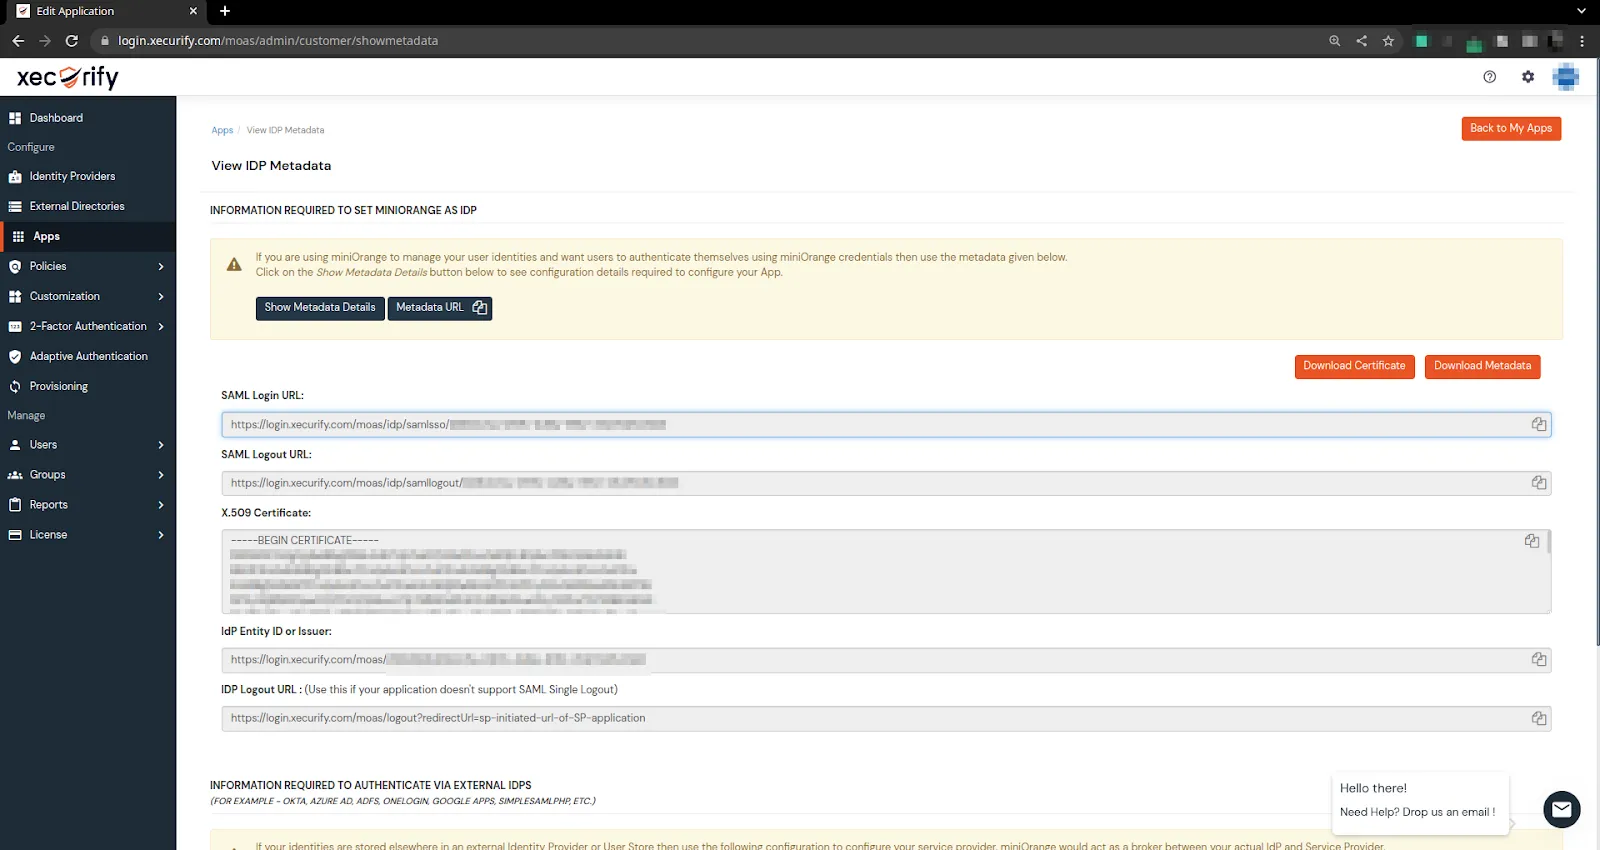Image resolution: width=1600 pixels, height=850 pixels.
Task: Click the X.509 Certificate text area
Action: click(x=885, y=572)
